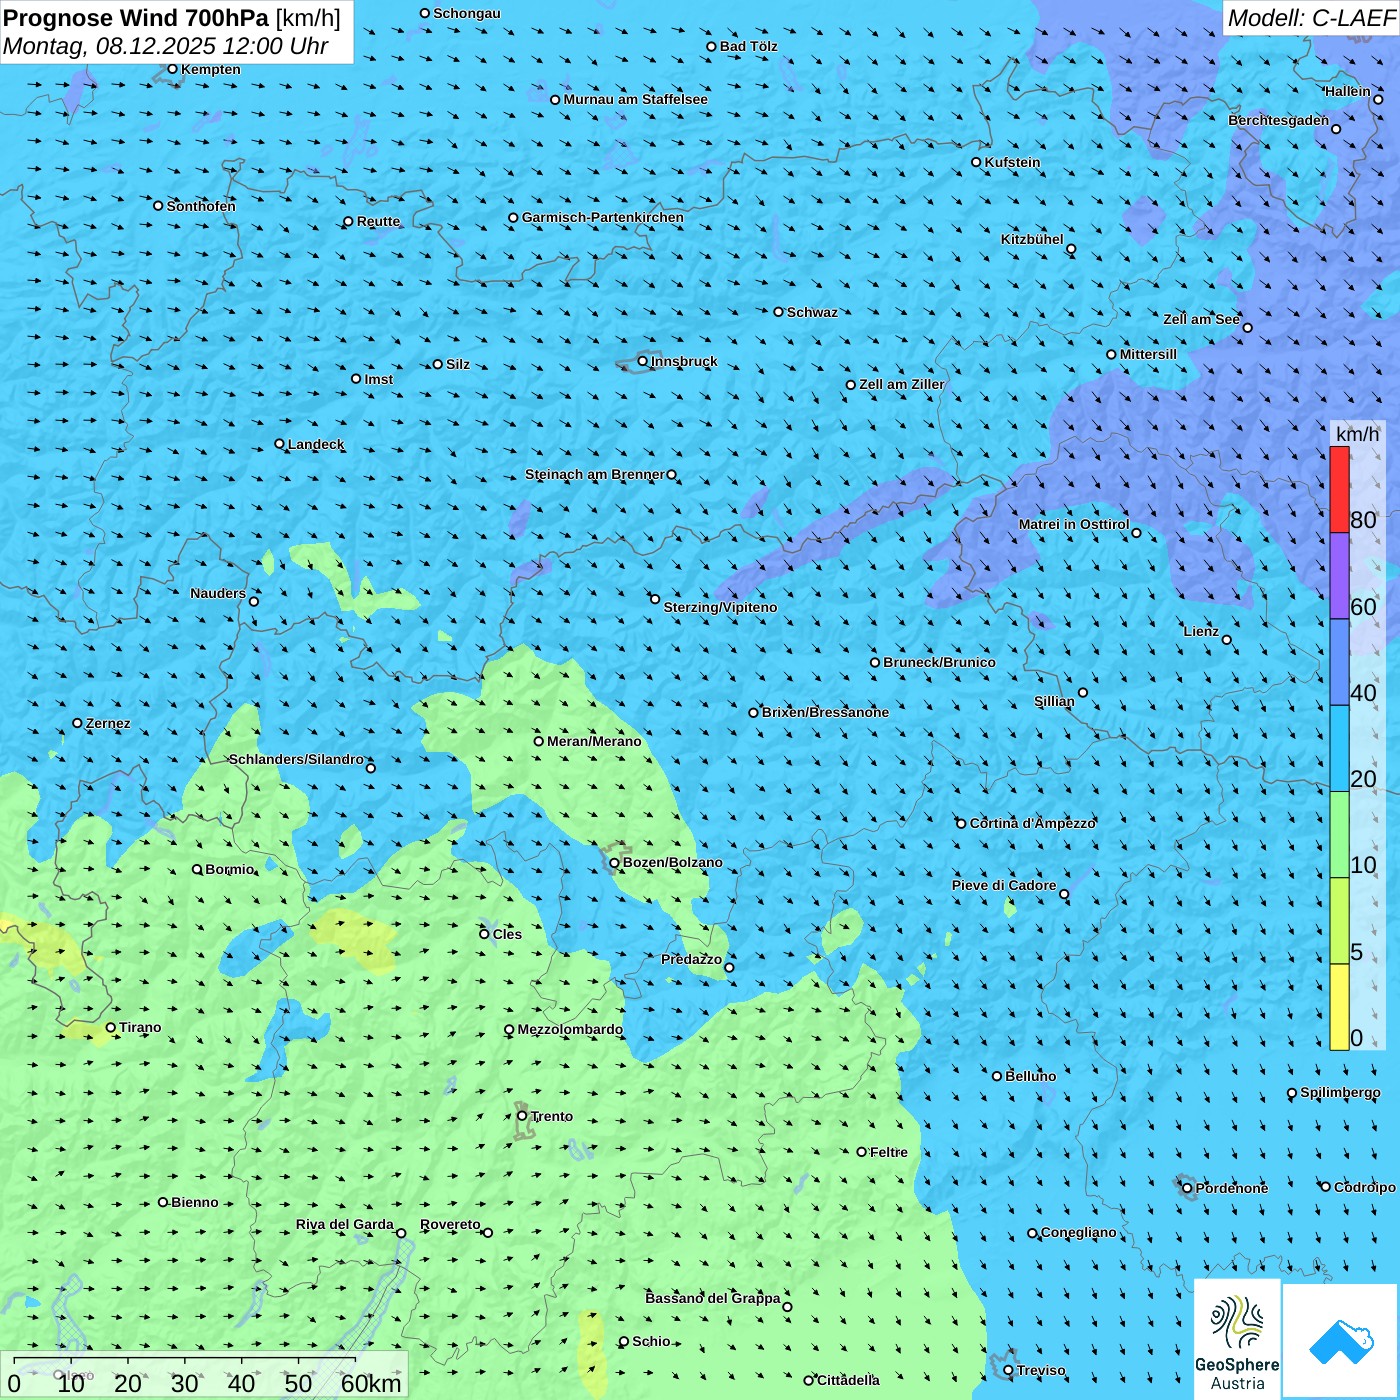Screen dimensions: 1400x1400
Task: Click the Feltre city label
Action: click(889, 1152)
